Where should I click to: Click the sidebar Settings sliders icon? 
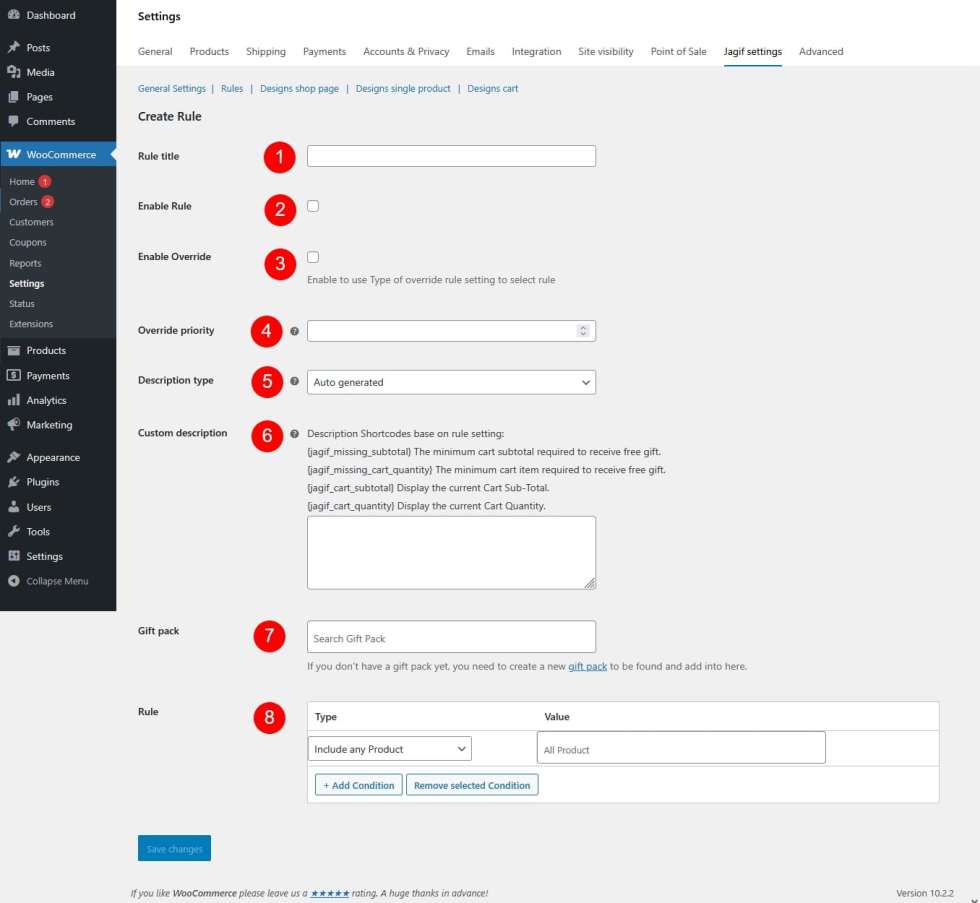tap(13, 556)
